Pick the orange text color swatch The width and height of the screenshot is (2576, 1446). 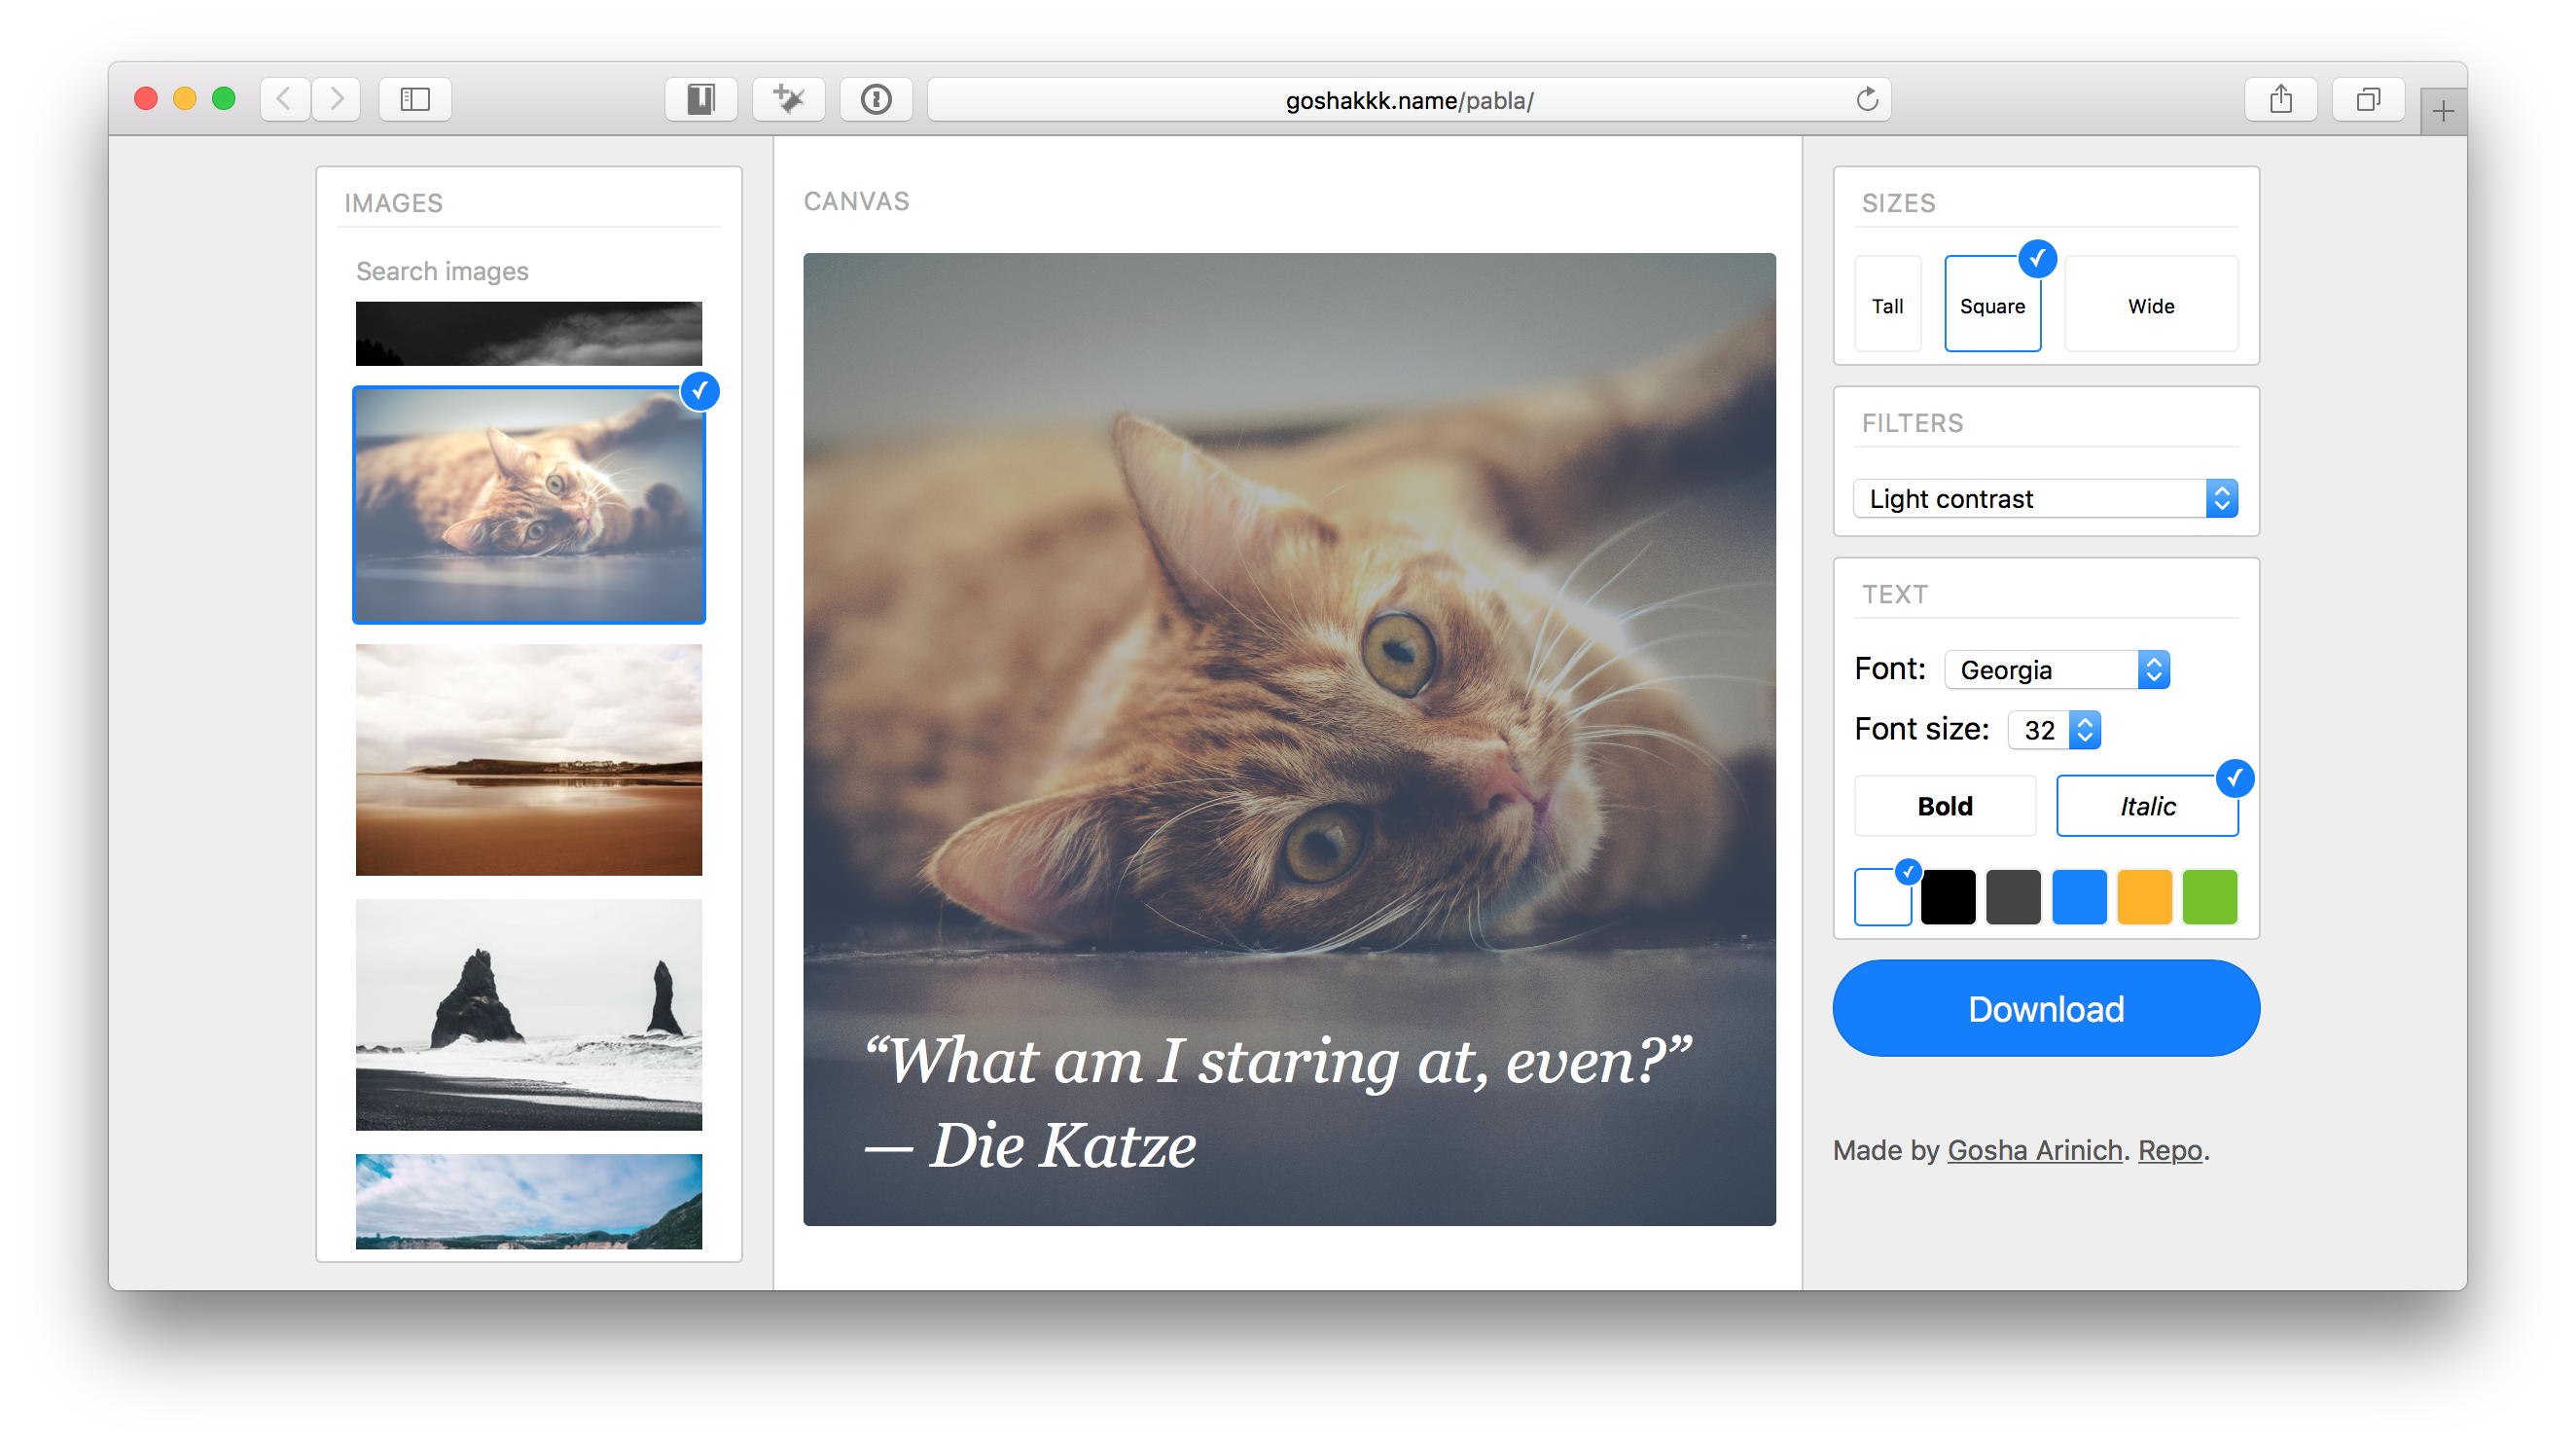click(2144, 897)
